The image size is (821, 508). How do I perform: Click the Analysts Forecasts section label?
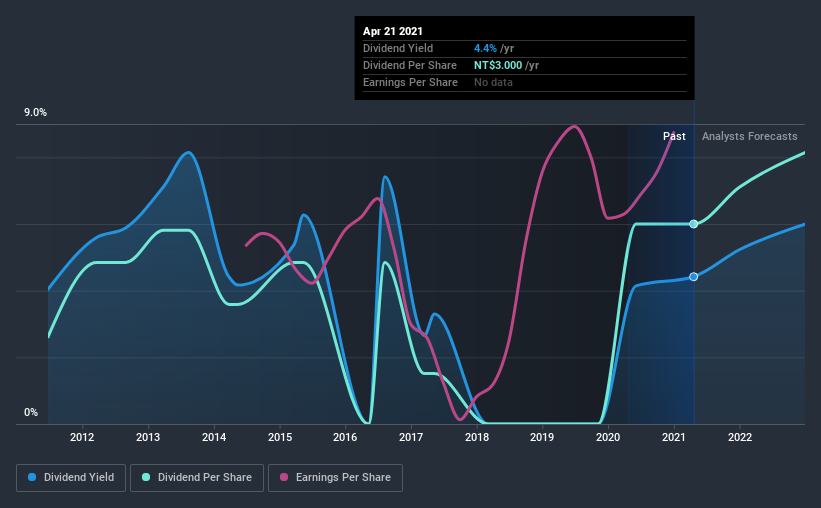(x=749, y=136)
